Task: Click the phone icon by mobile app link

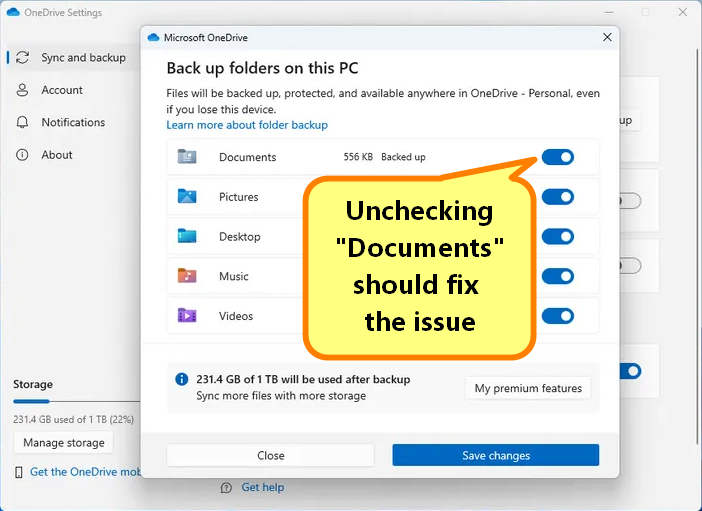Action: pyautogui.click(x=19, y=472)
